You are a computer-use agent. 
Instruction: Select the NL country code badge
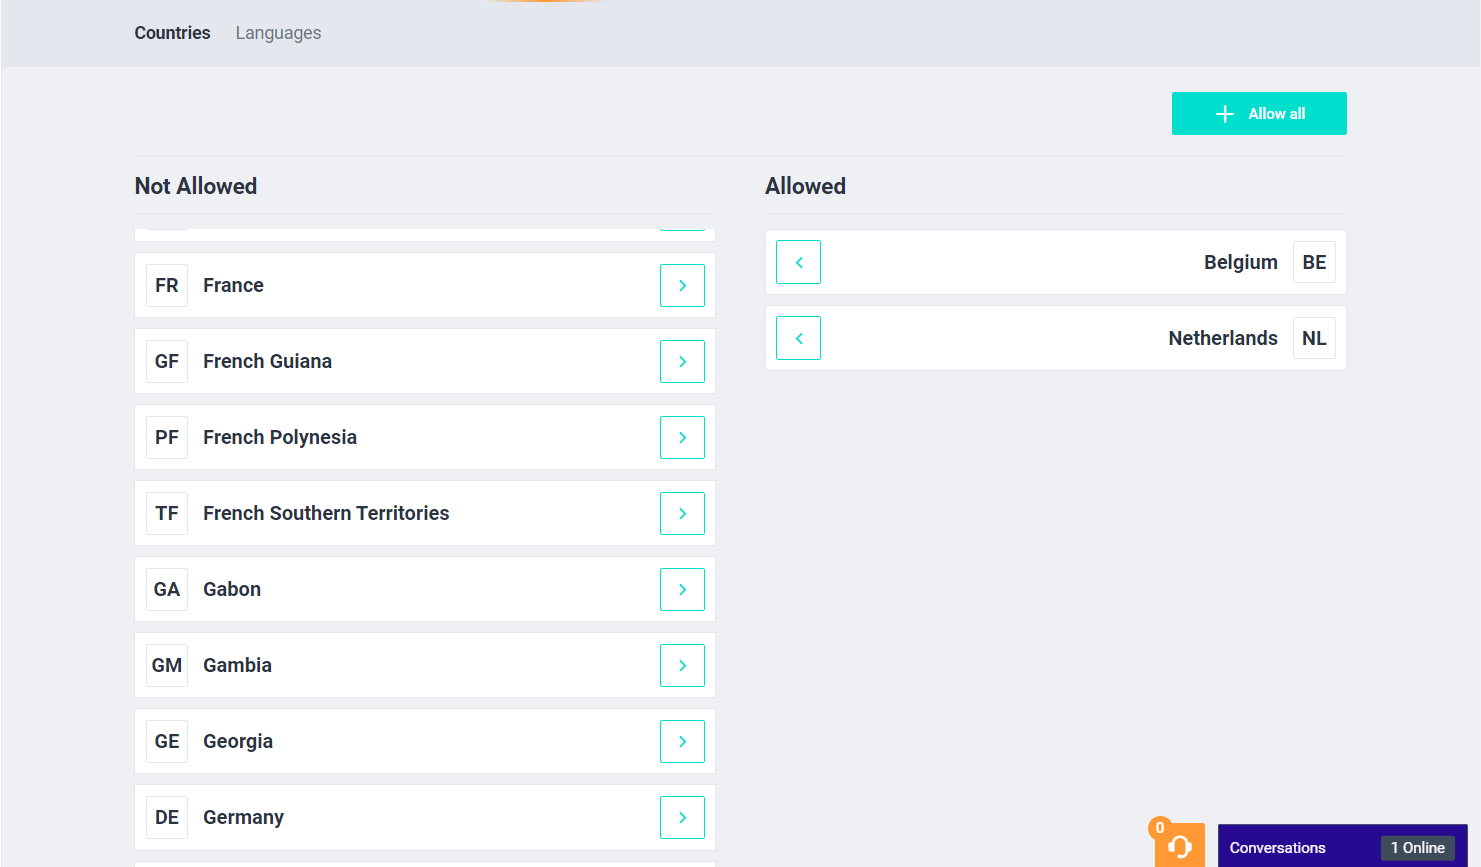click(x=1314, y=338)
